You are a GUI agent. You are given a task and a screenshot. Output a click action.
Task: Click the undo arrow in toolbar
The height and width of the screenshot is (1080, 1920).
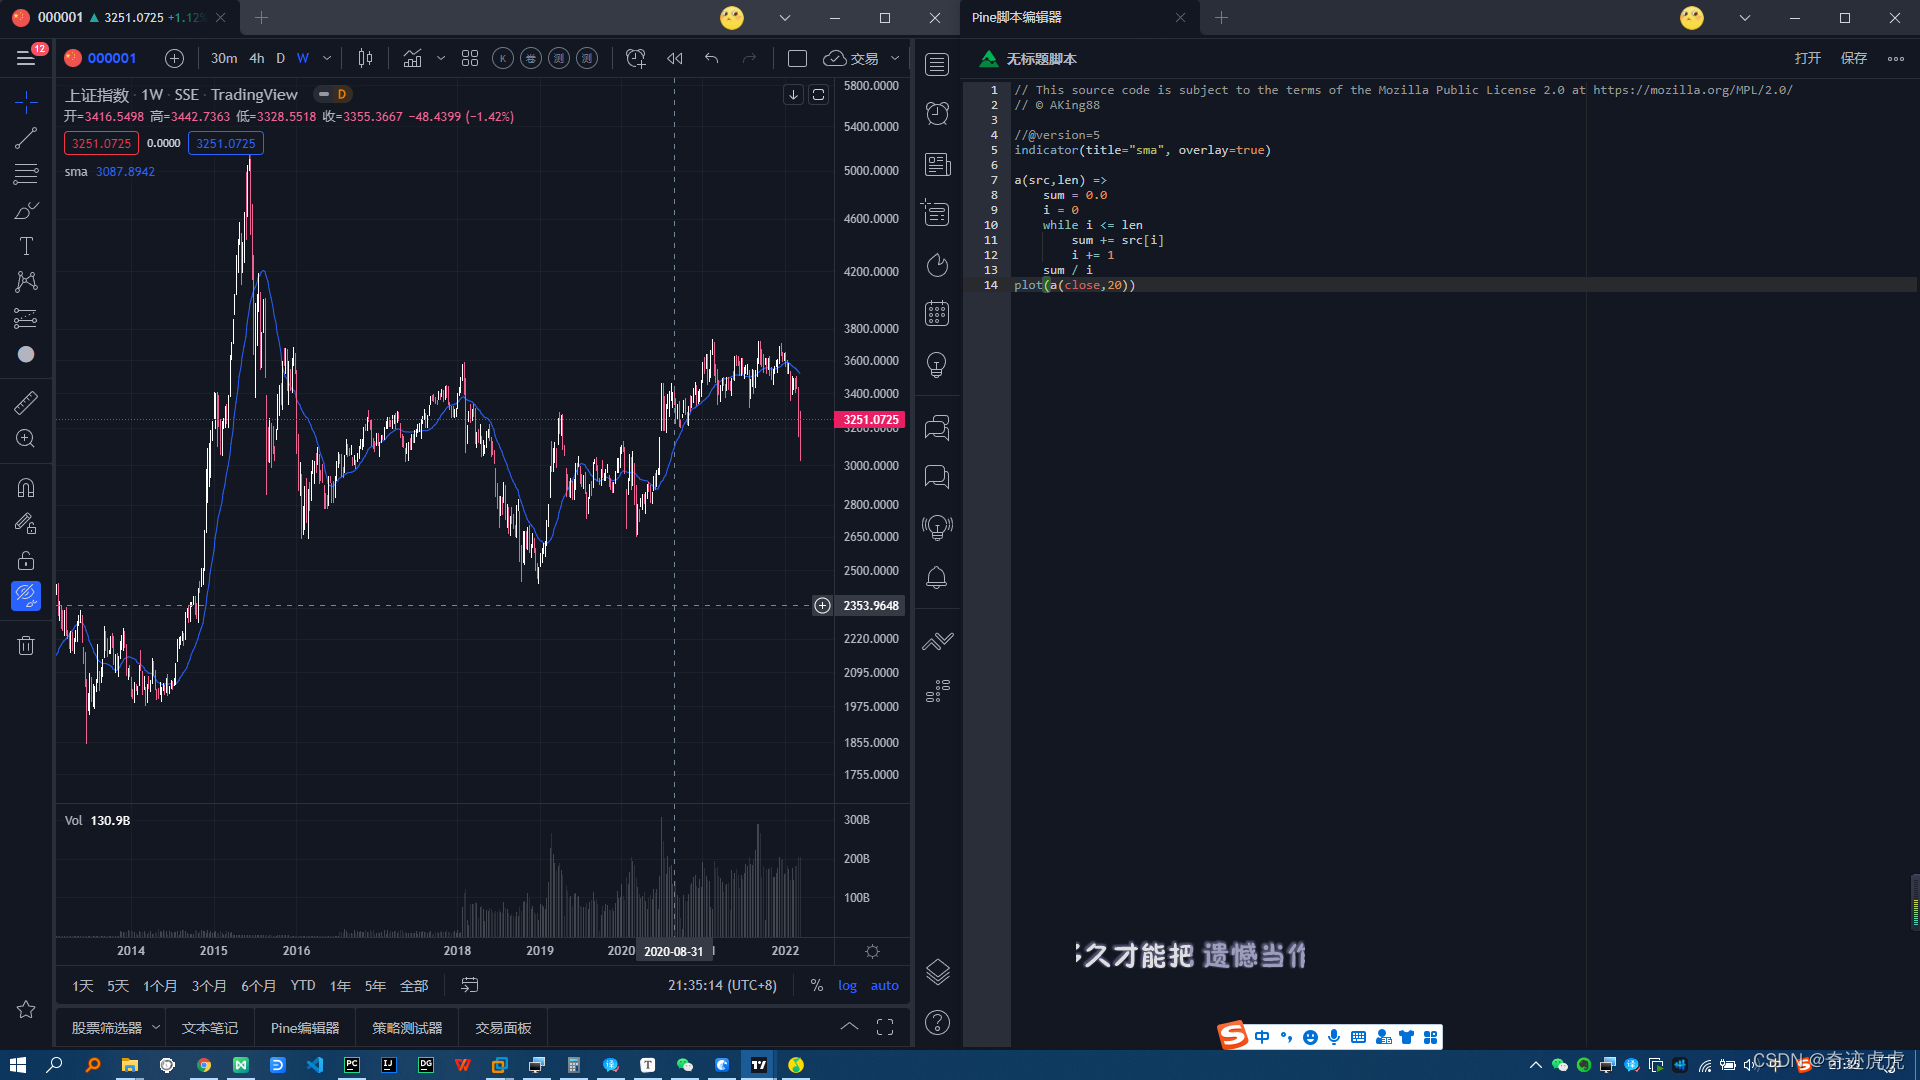tap(711, 59)
